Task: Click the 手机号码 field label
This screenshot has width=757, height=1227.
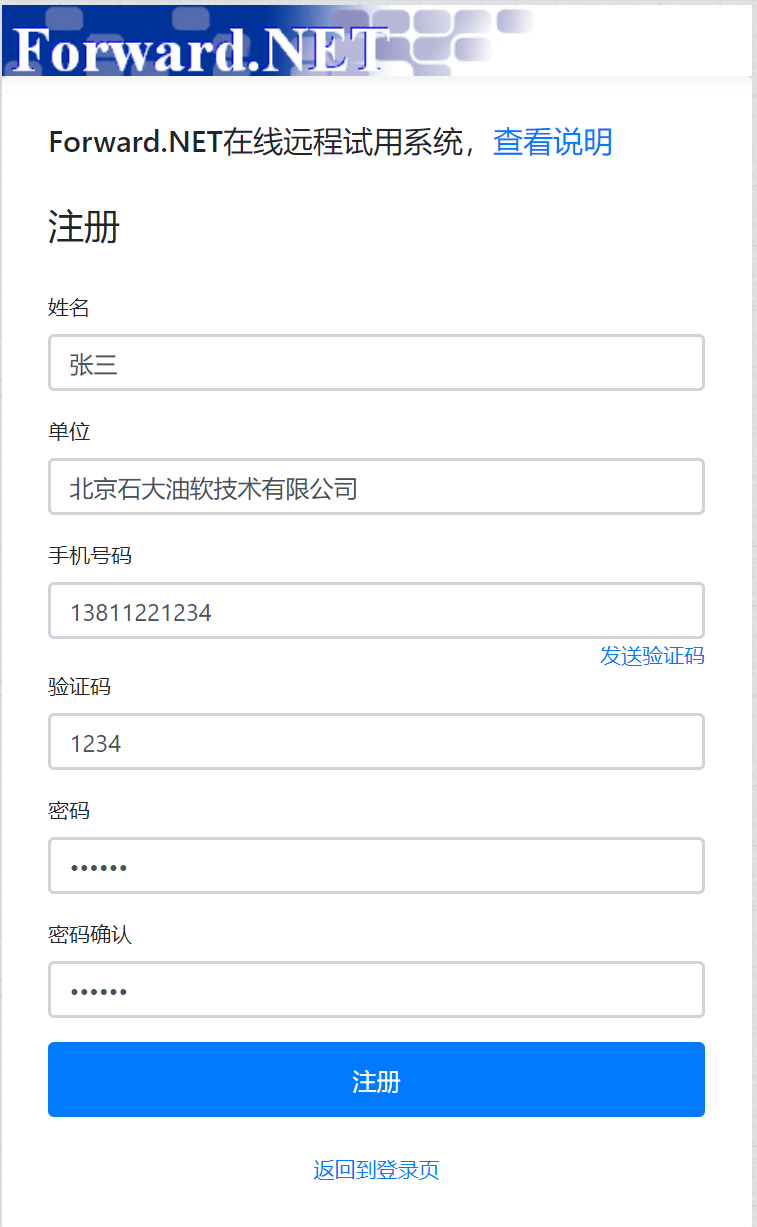Action: [x=90, y=556]
